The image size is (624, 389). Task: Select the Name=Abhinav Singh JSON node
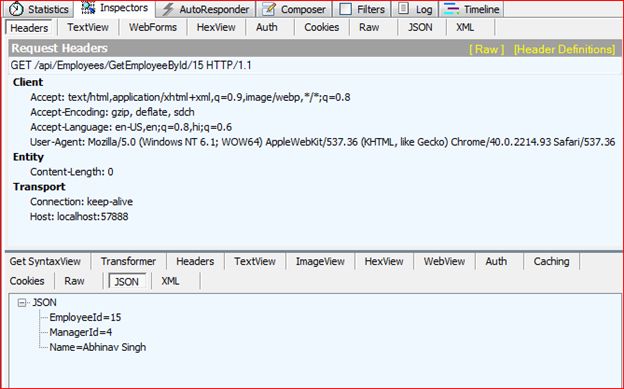pos(98,347)
